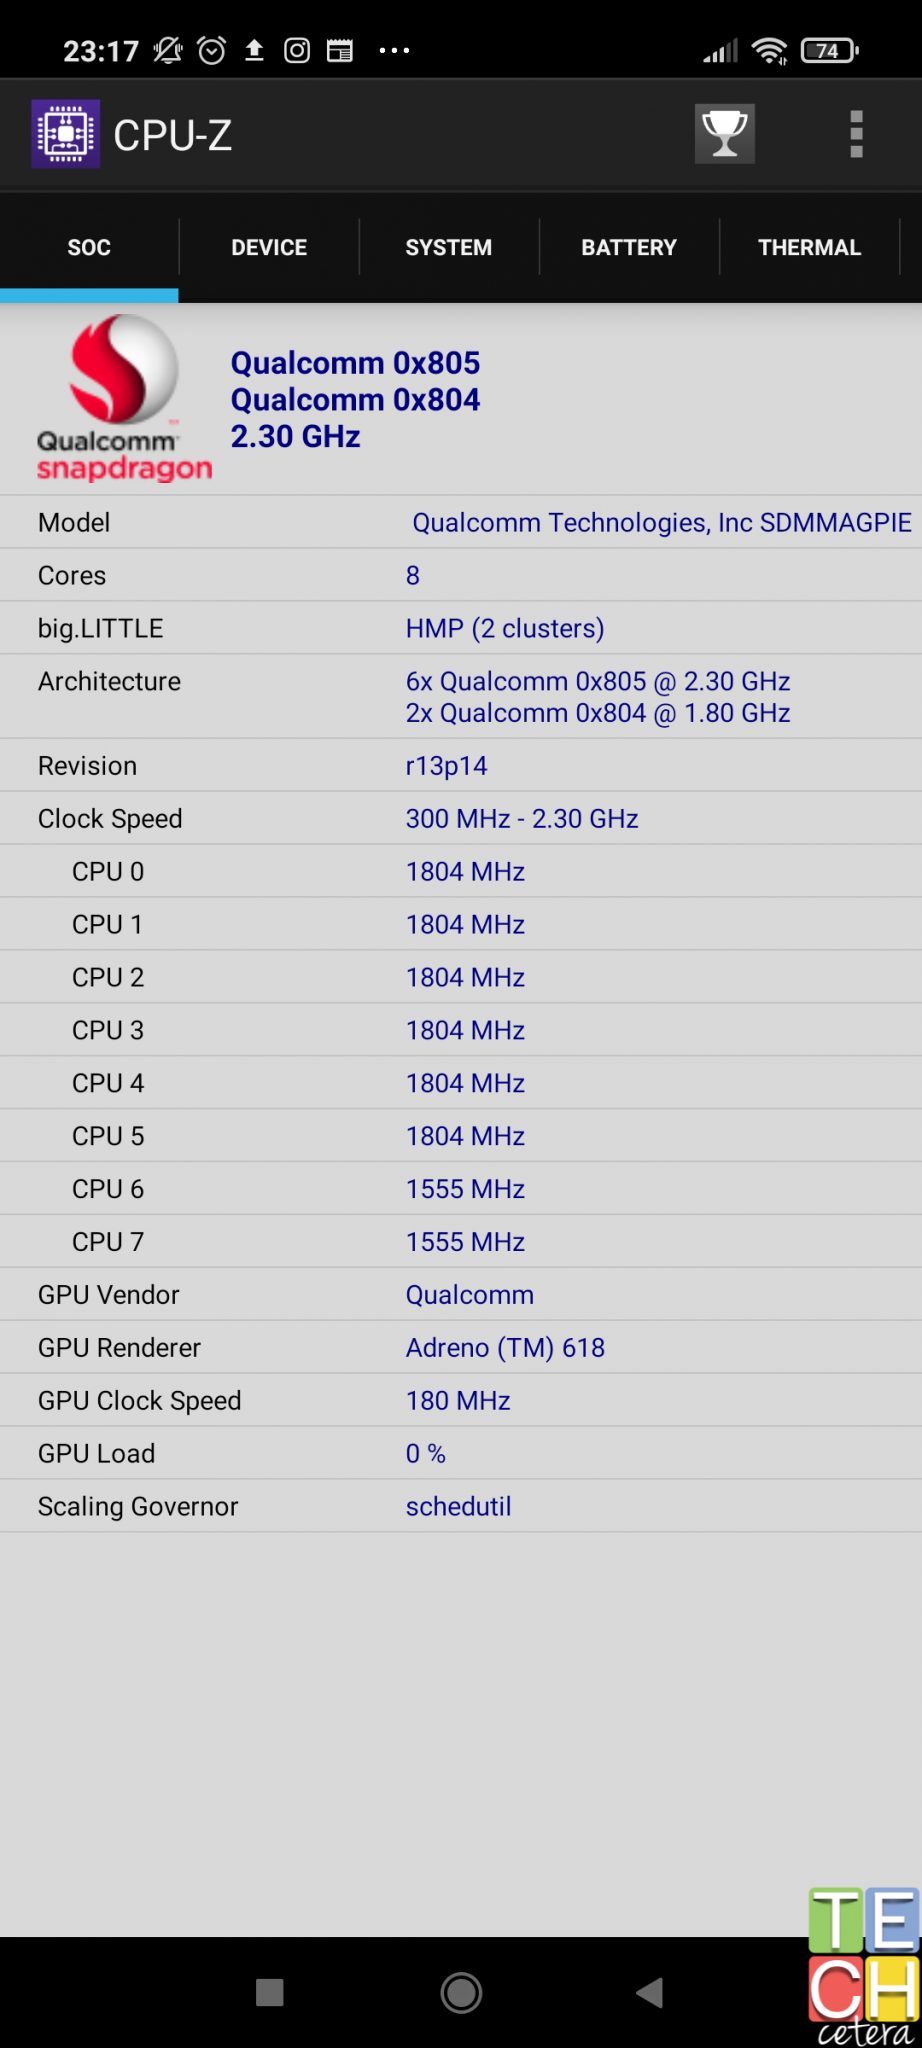Image resolution: width=922 pixels, height=2048 pixels.
Task: Tap the GPU Renderer Adreno 618 row
Action: pyautogui.click(x=460, y=1348)
